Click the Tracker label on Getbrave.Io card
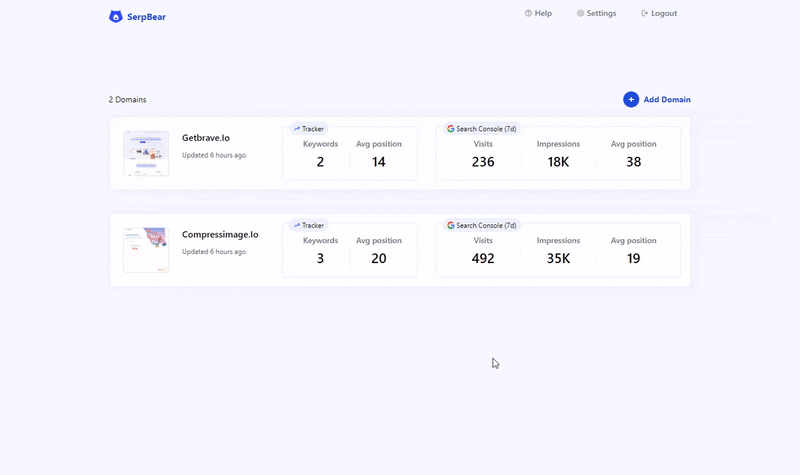Viewport: 800px width, 475px height. [313, 129]
